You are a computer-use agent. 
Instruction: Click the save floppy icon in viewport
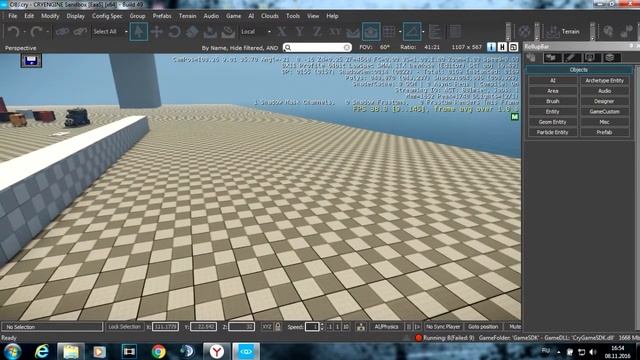(x=31, y=61)
